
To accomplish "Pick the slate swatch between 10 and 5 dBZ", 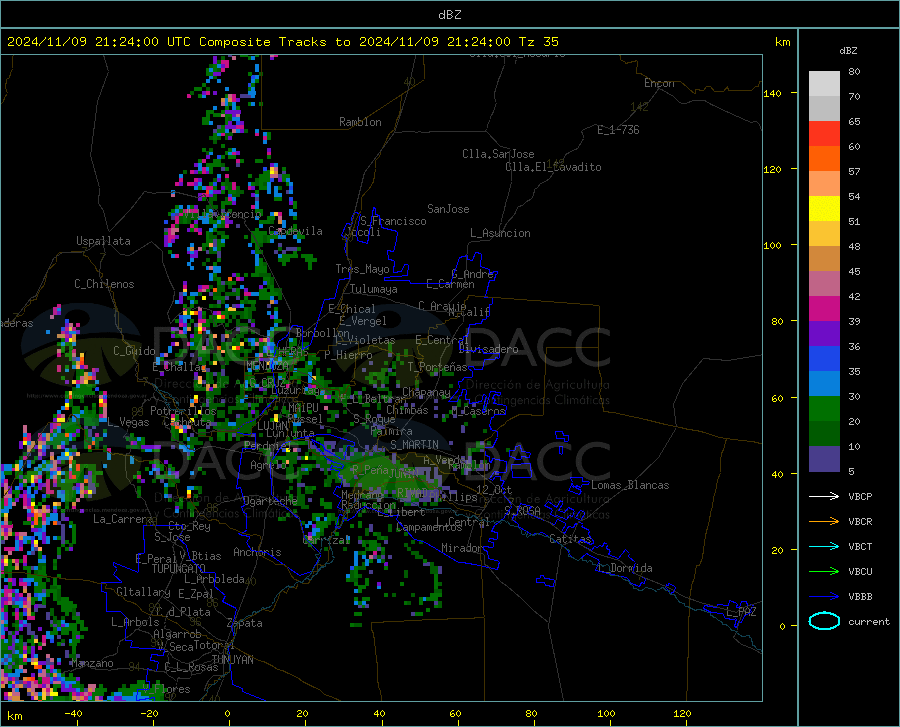I will tap(824, 459).
